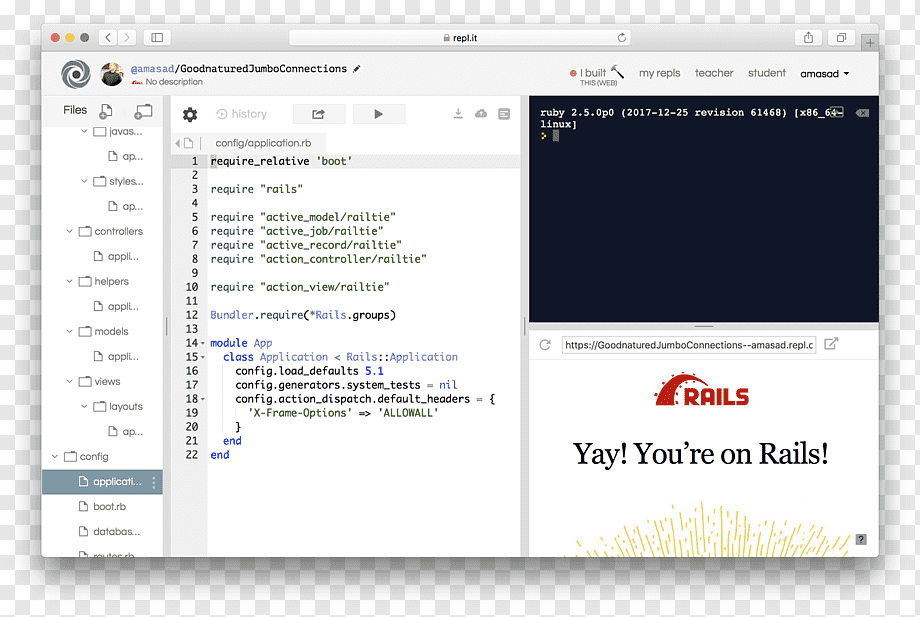This screenshot has height=617, width=920.
Task: Open the amasad user dropdown
Action: [824, 74]
